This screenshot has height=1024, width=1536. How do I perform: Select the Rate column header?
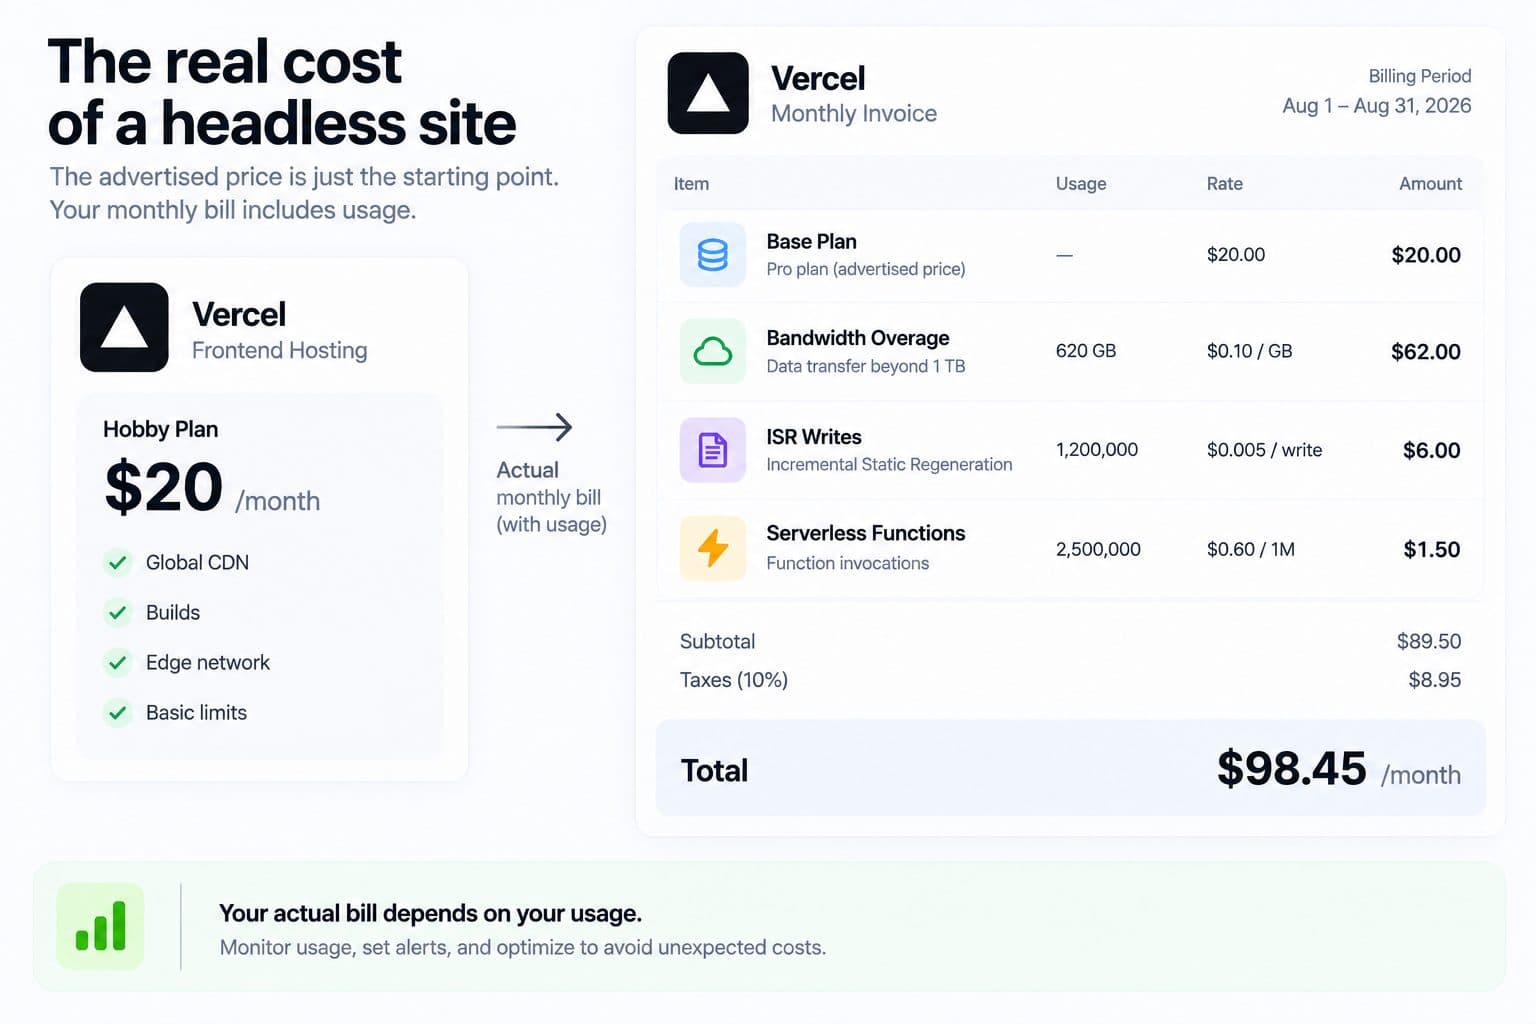coord(1224,184)
